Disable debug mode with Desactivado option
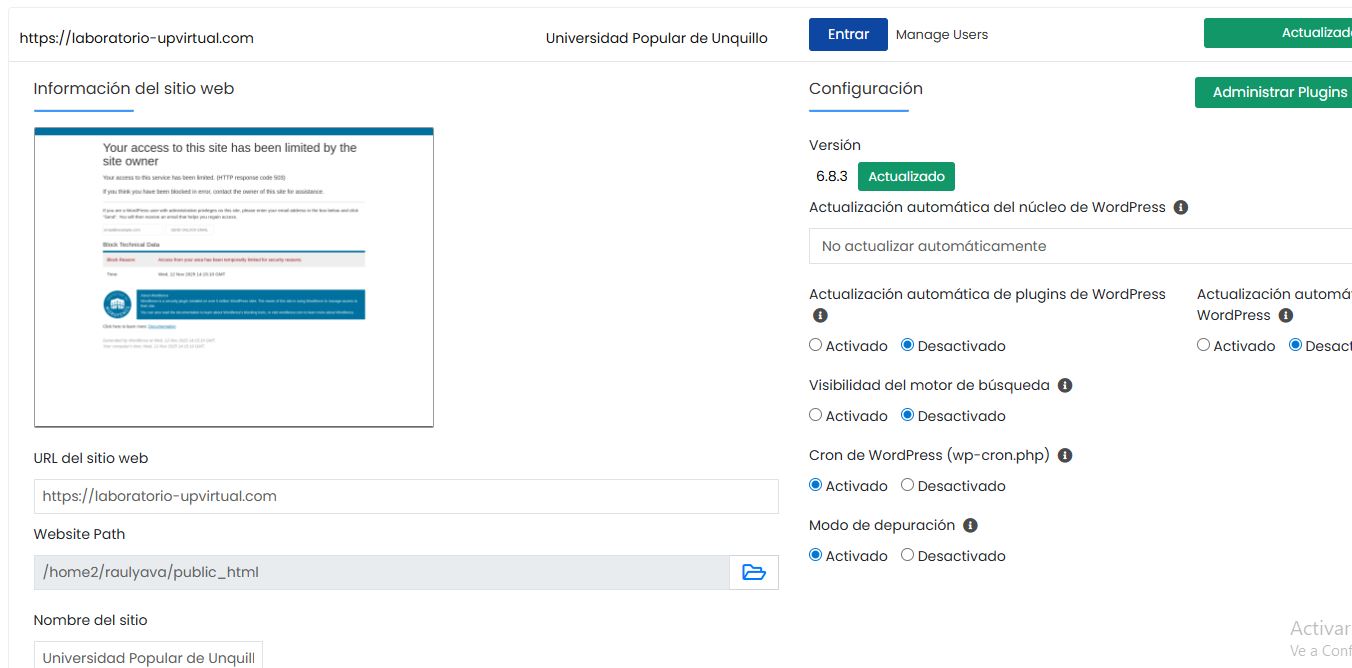The height and width of the screenshot is (668, 1352). [x=907, y=555]
